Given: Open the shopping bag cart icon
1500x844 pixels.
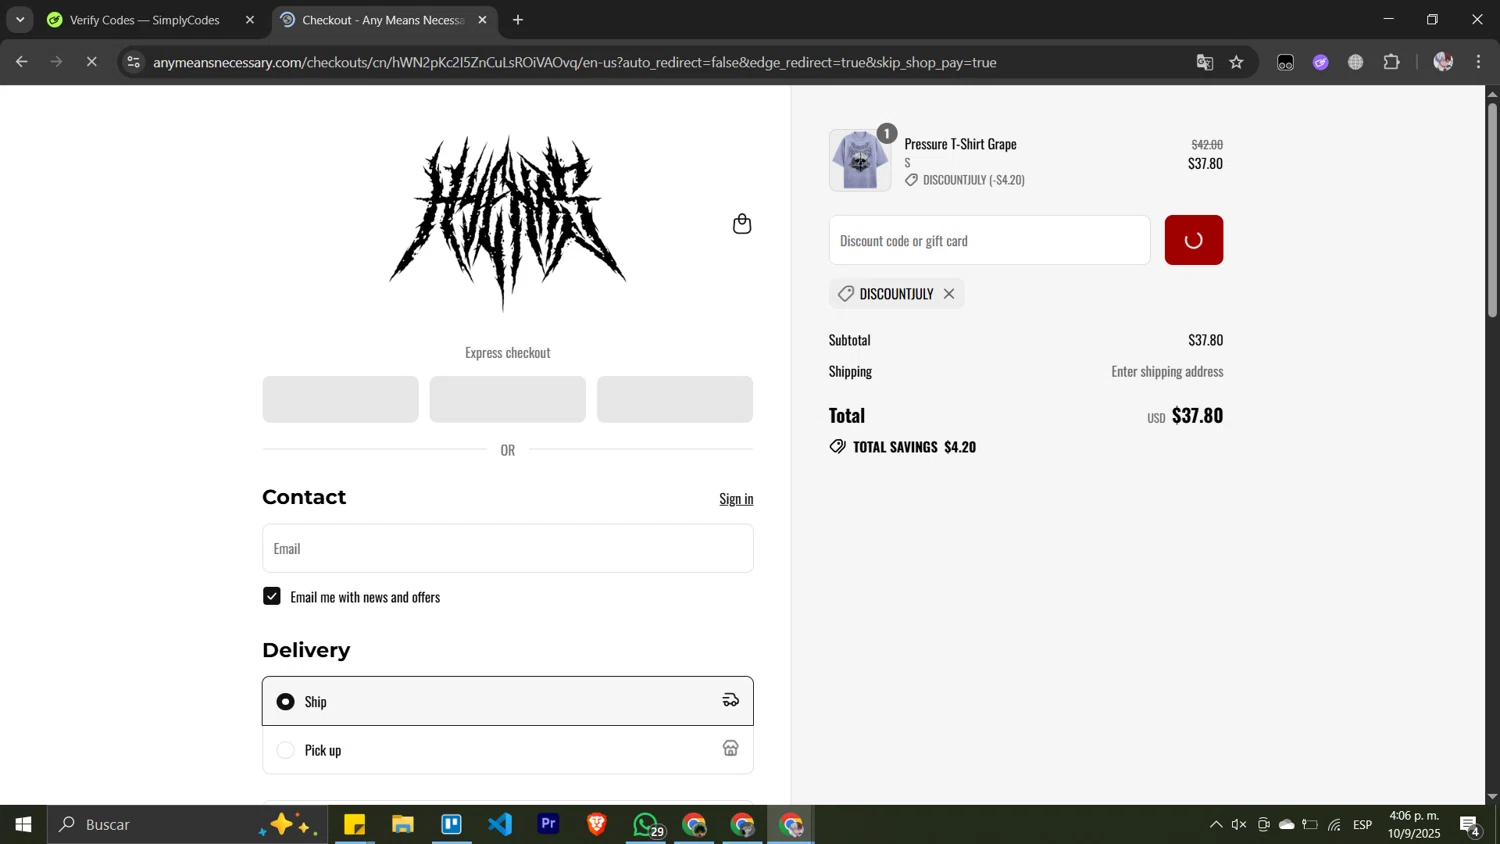Looking at the screenshot, I should tap(742, 224).
